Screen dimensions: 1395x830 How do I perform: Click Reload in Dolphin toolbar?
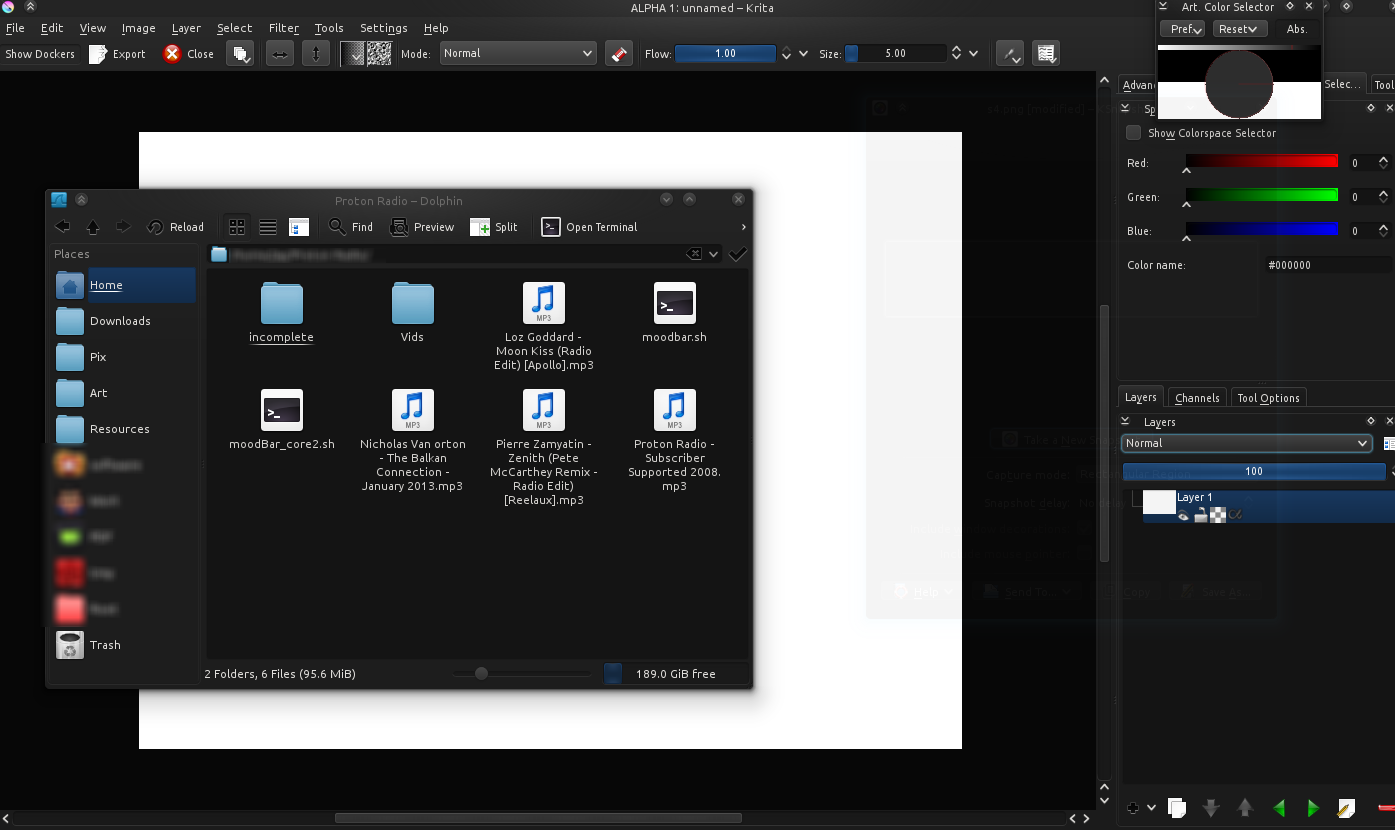pyautogui.click(x=175, y=227)
